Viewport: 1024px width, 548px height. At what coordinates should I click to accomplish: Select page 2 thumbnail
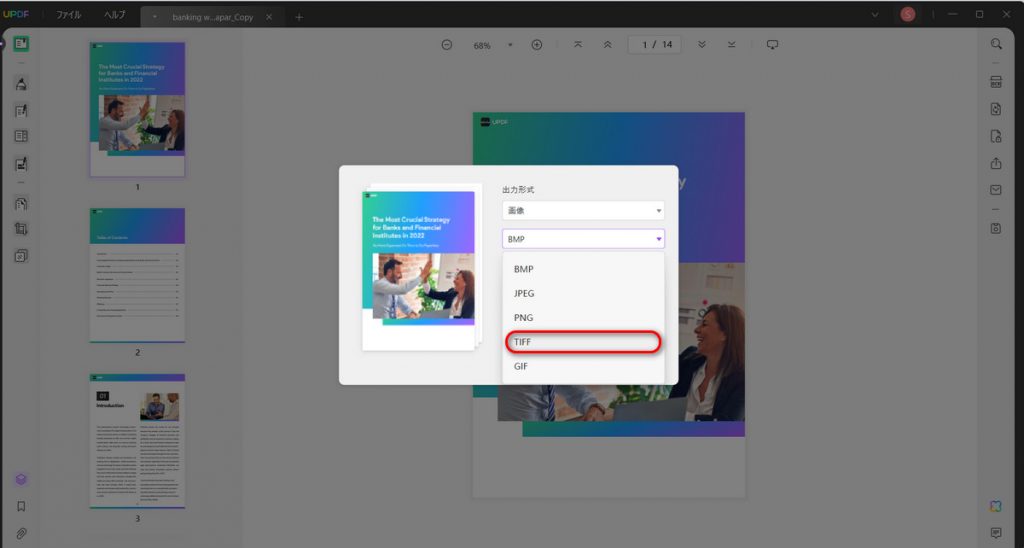tap(137, 275)
